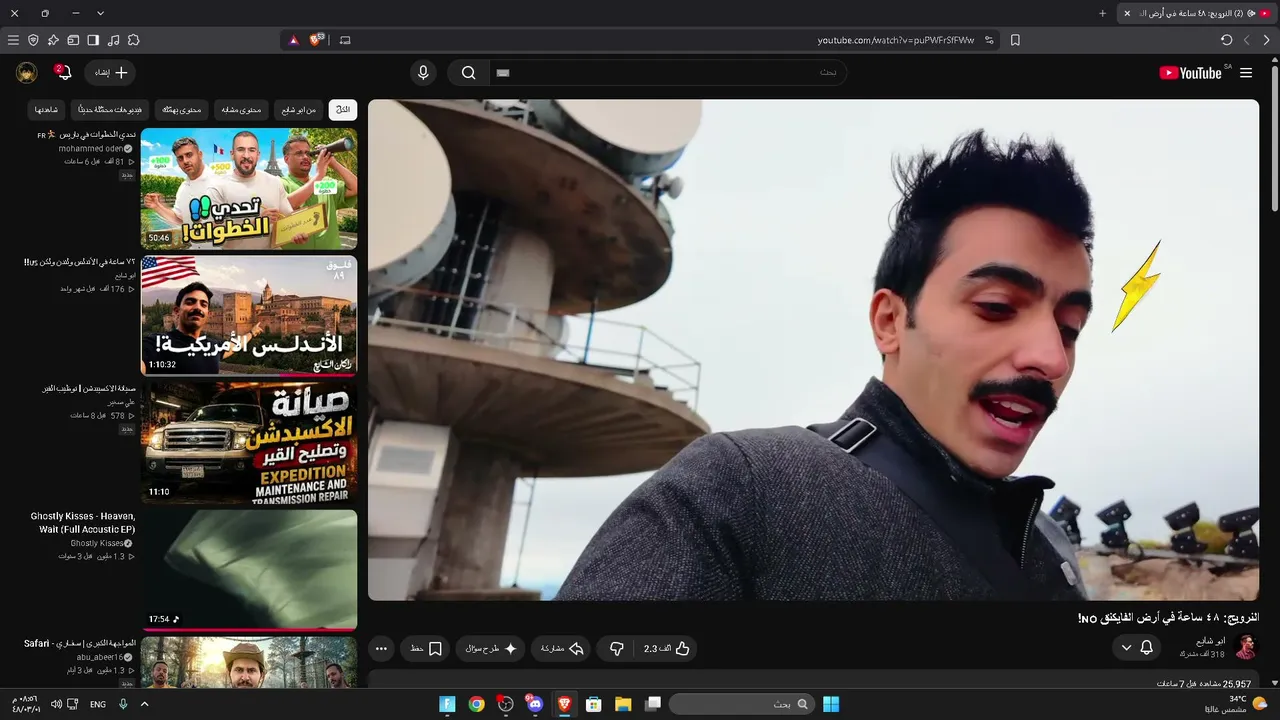Select the فيديوهات محمّلة حديثًا chip
The height and width of the screenshot is (720, 1280).
pos(111,110)
